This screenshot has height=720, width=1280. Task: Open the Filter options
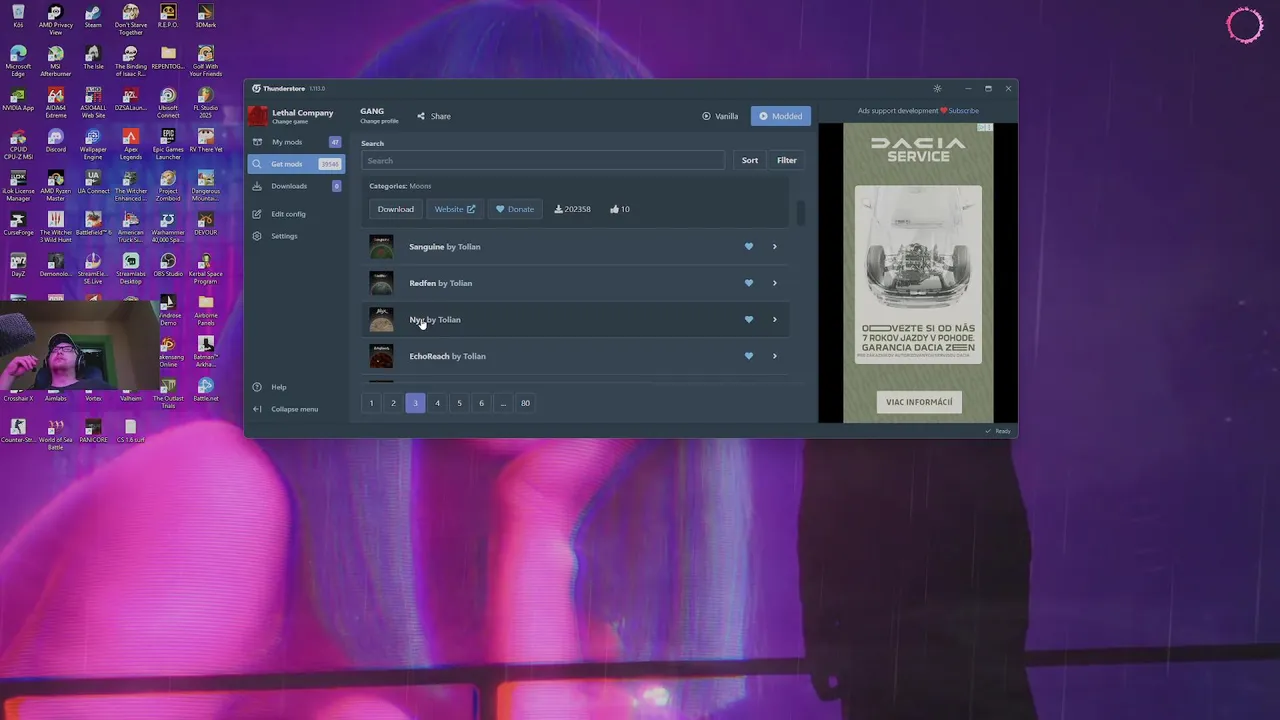[787, 160]
